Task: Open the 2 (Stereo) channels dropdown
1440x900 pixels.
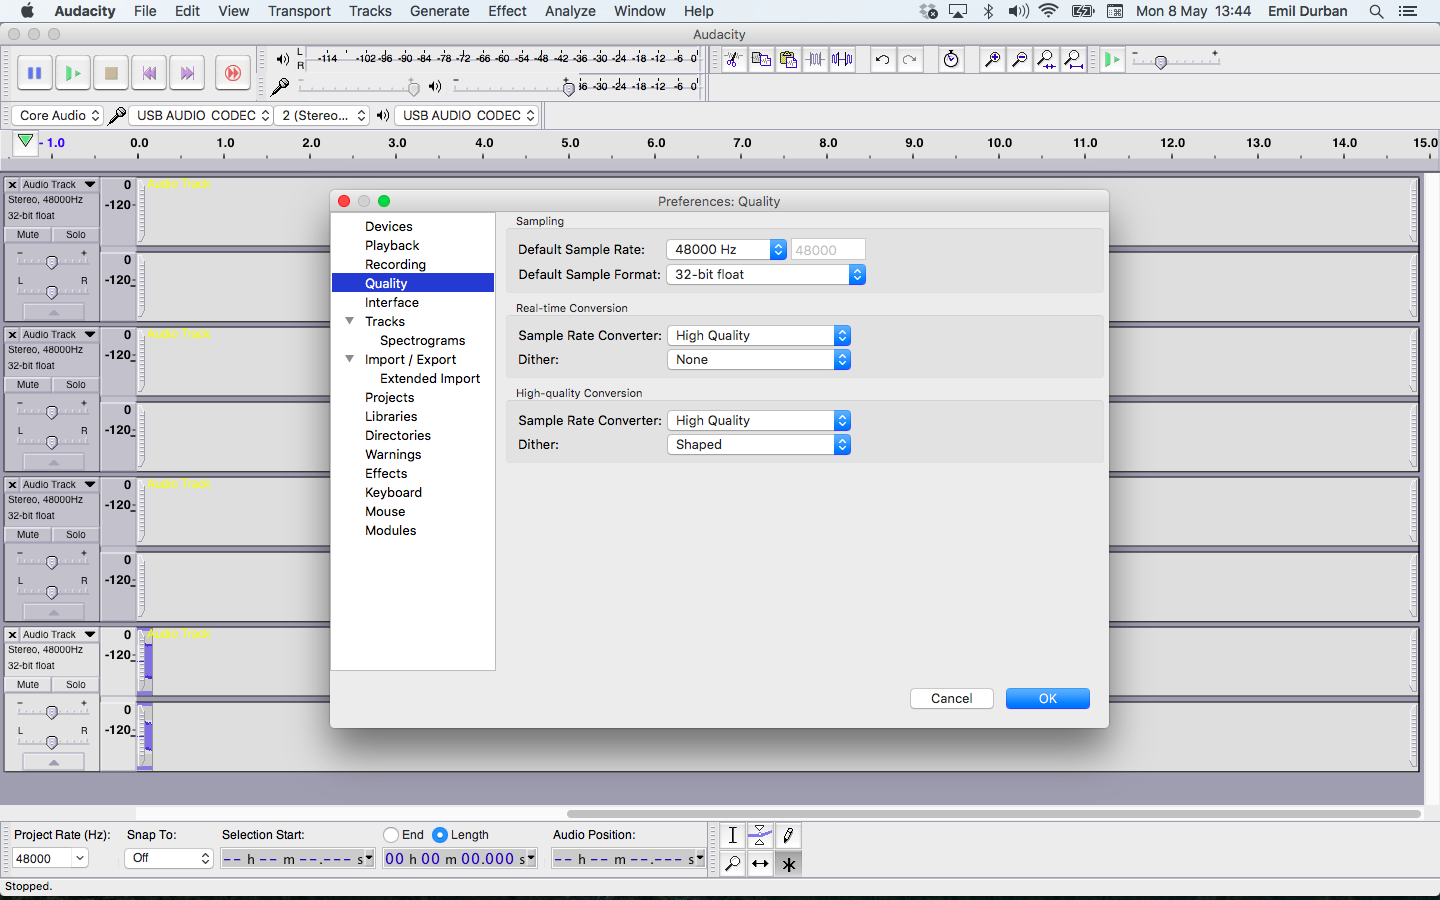Action: 323,116
